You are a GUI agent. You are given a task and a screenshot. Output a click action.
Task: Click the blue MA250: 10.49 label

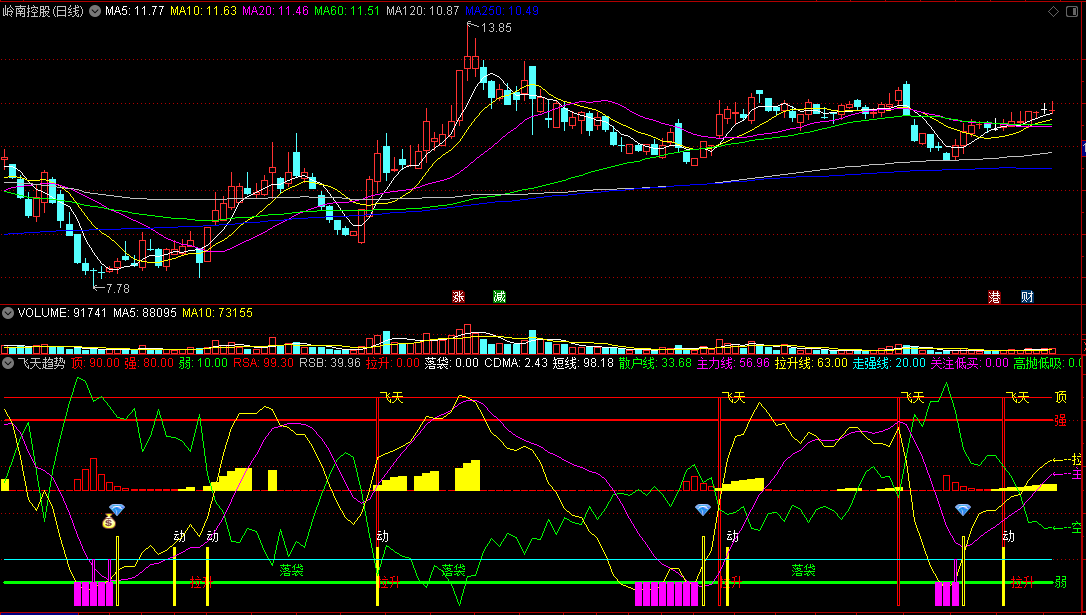502,11
